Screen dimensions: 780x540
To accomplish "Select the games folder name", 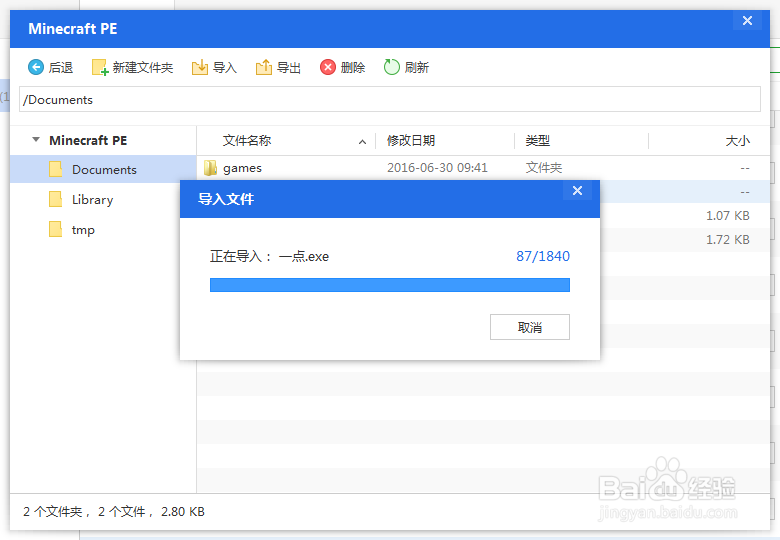I will tap(242, 168).
